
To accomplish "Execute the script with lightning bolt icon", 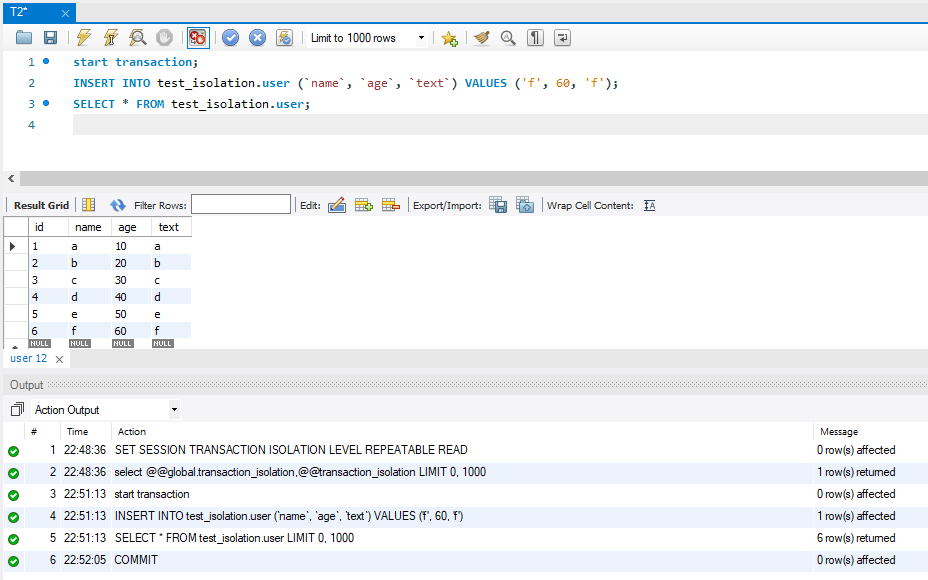I will click(83, 38).
